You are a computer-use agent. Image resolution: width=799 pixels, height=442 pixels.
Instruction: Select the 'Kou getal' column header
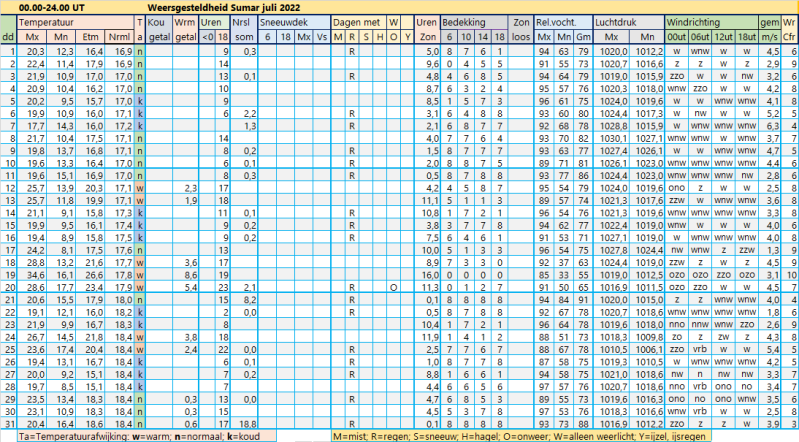click(159, 30)
